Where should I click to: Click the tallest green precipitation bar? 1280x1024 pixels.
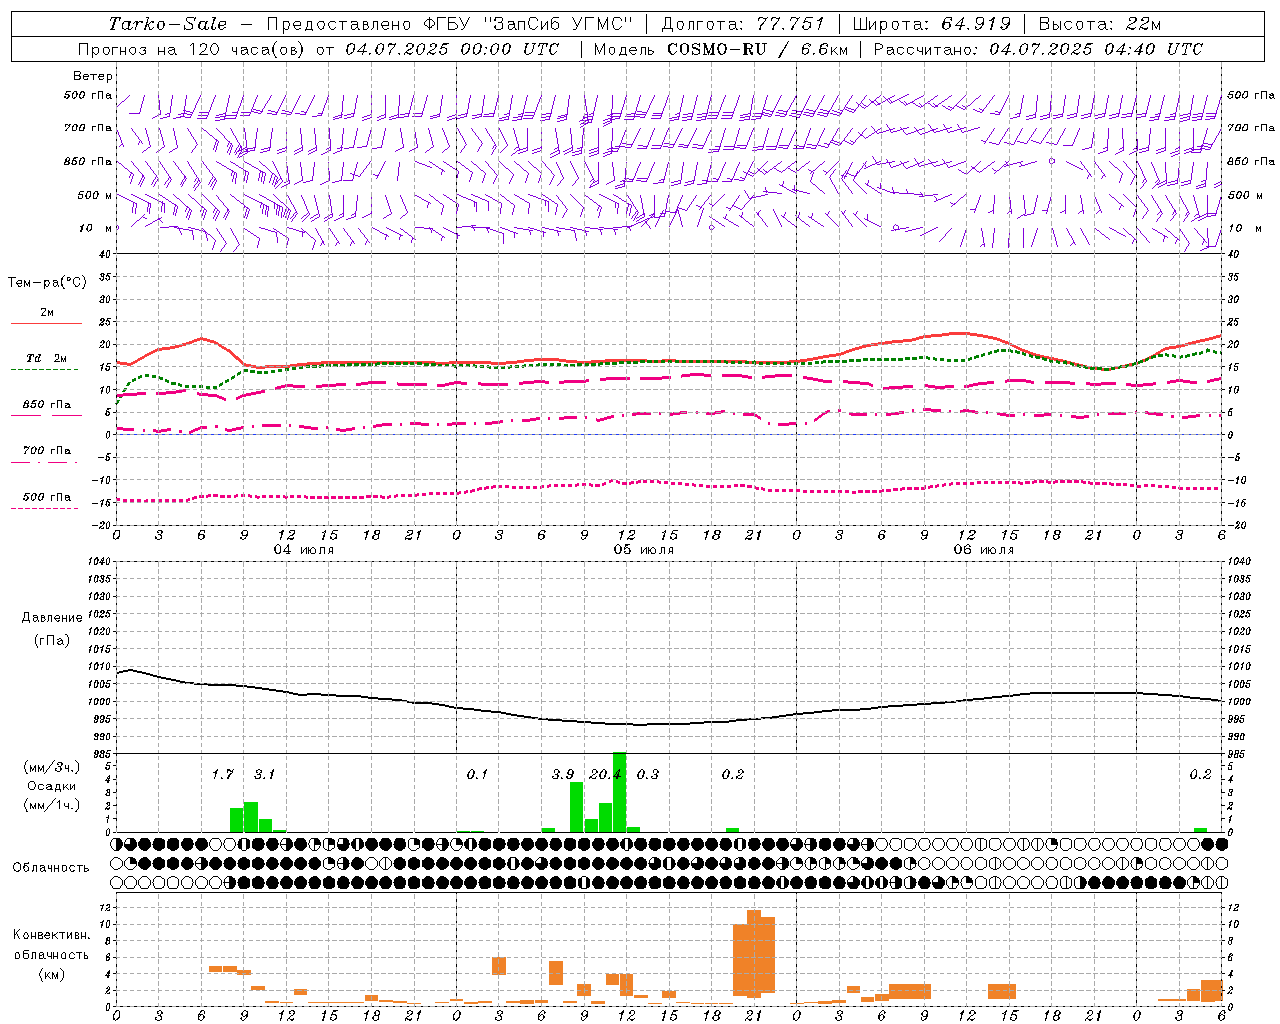click(619, 792)
